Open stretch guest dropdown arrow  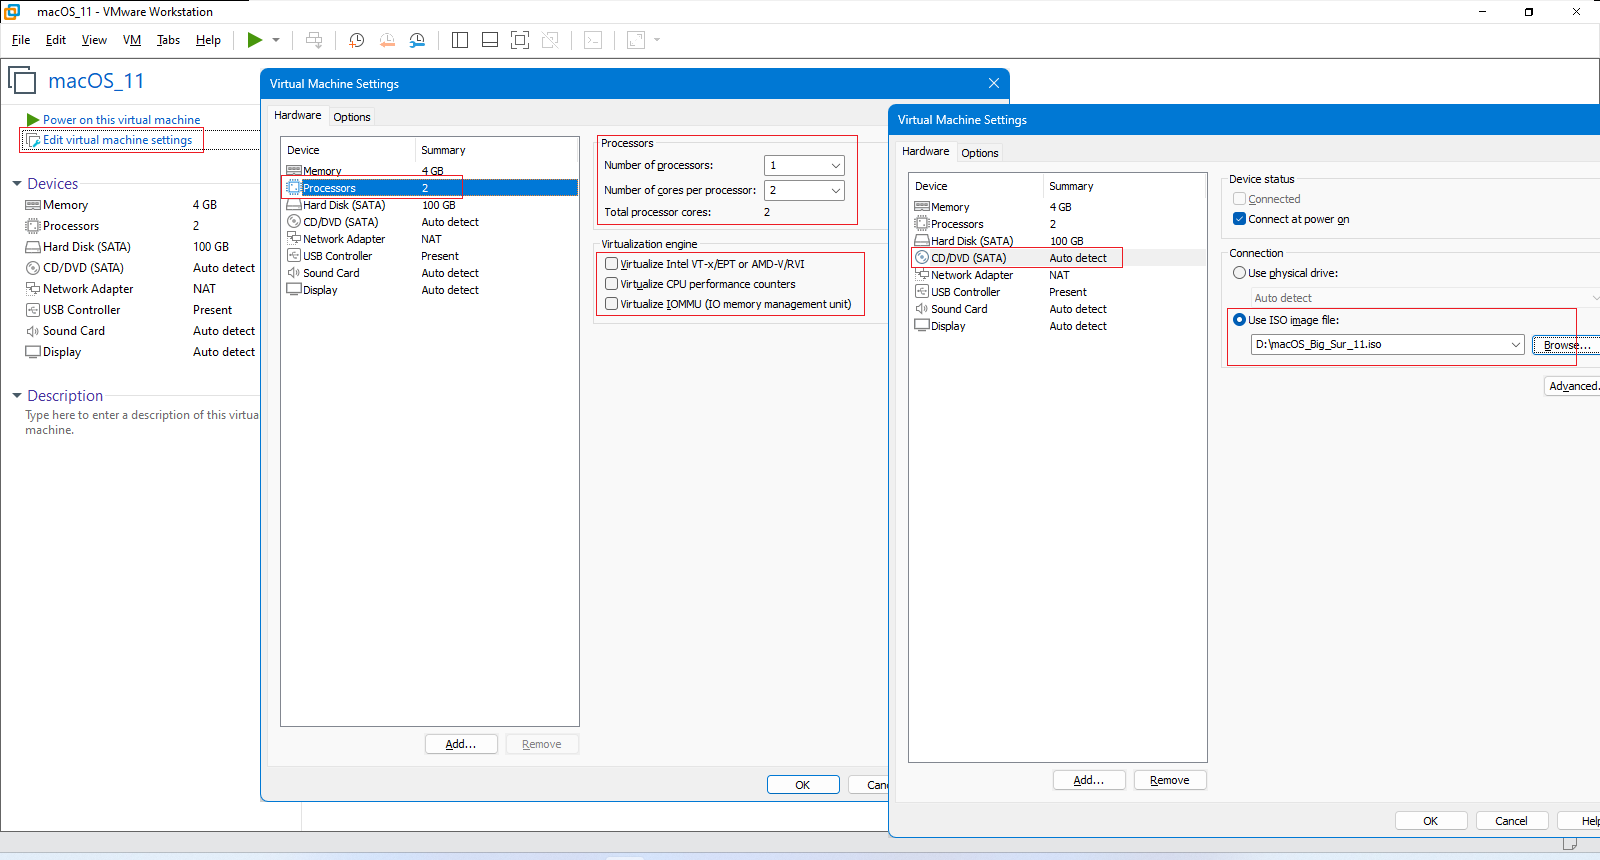click(657, 40)
